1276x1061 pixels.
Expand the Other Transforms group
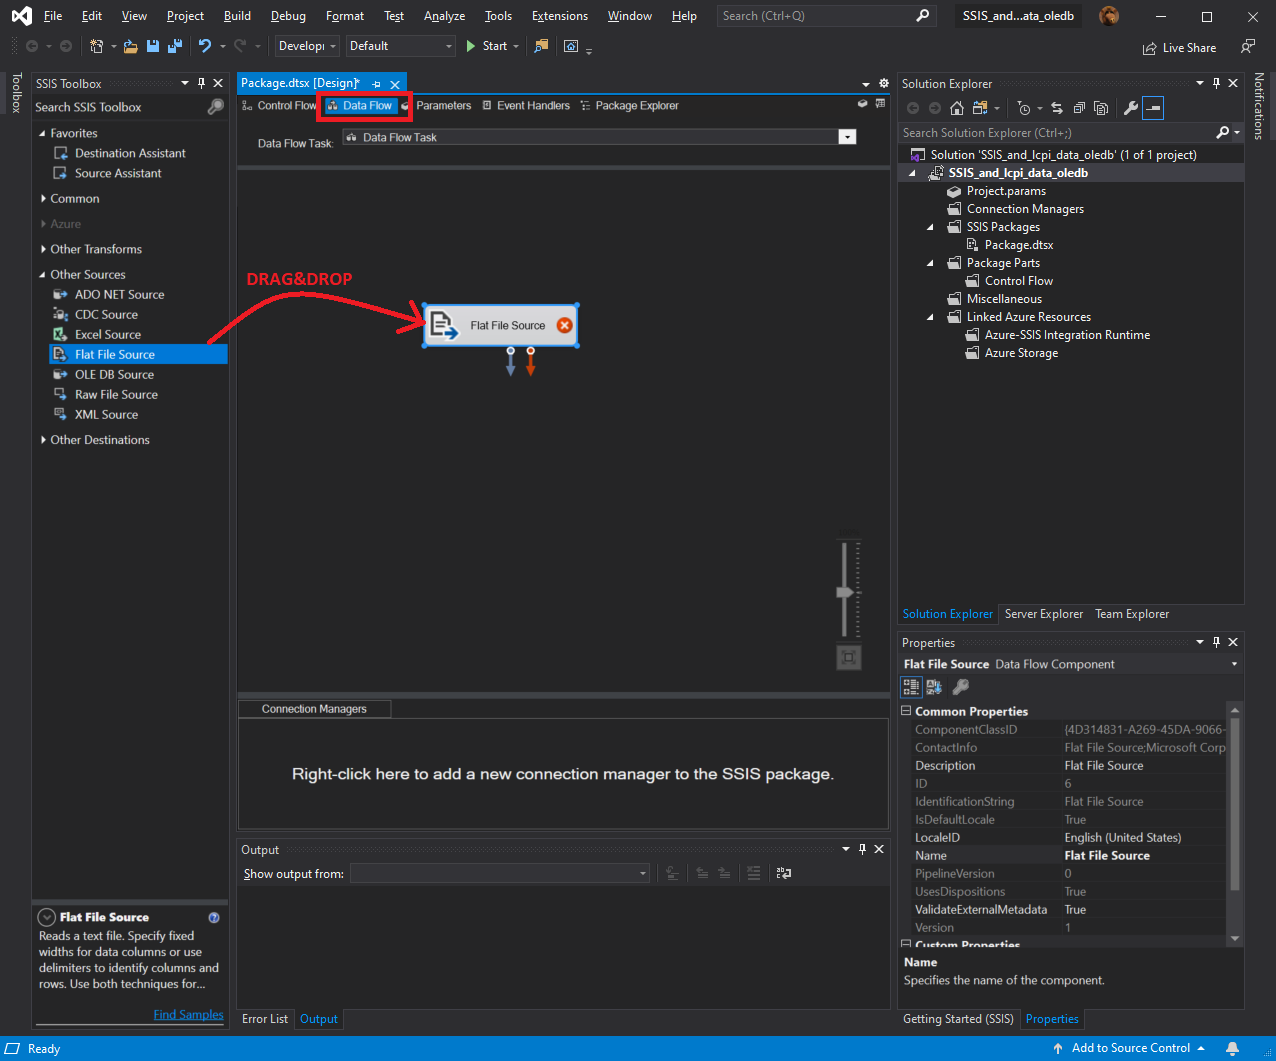click(42, 249)
